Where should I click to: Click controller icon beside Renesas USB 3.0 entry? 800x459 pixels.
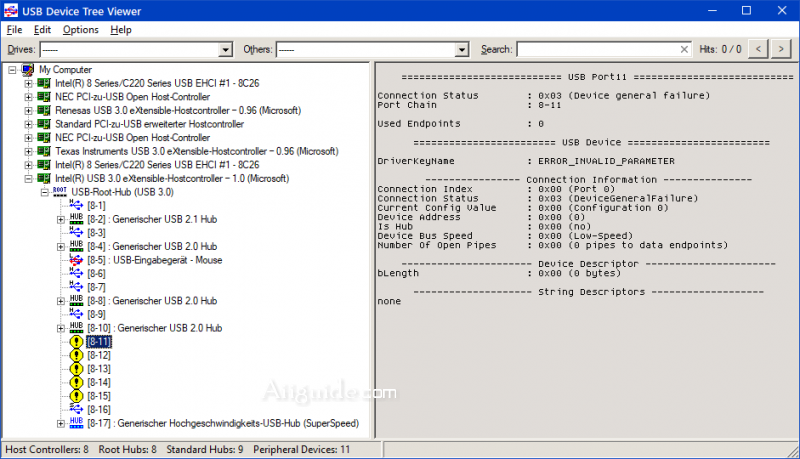click(44, 110)
